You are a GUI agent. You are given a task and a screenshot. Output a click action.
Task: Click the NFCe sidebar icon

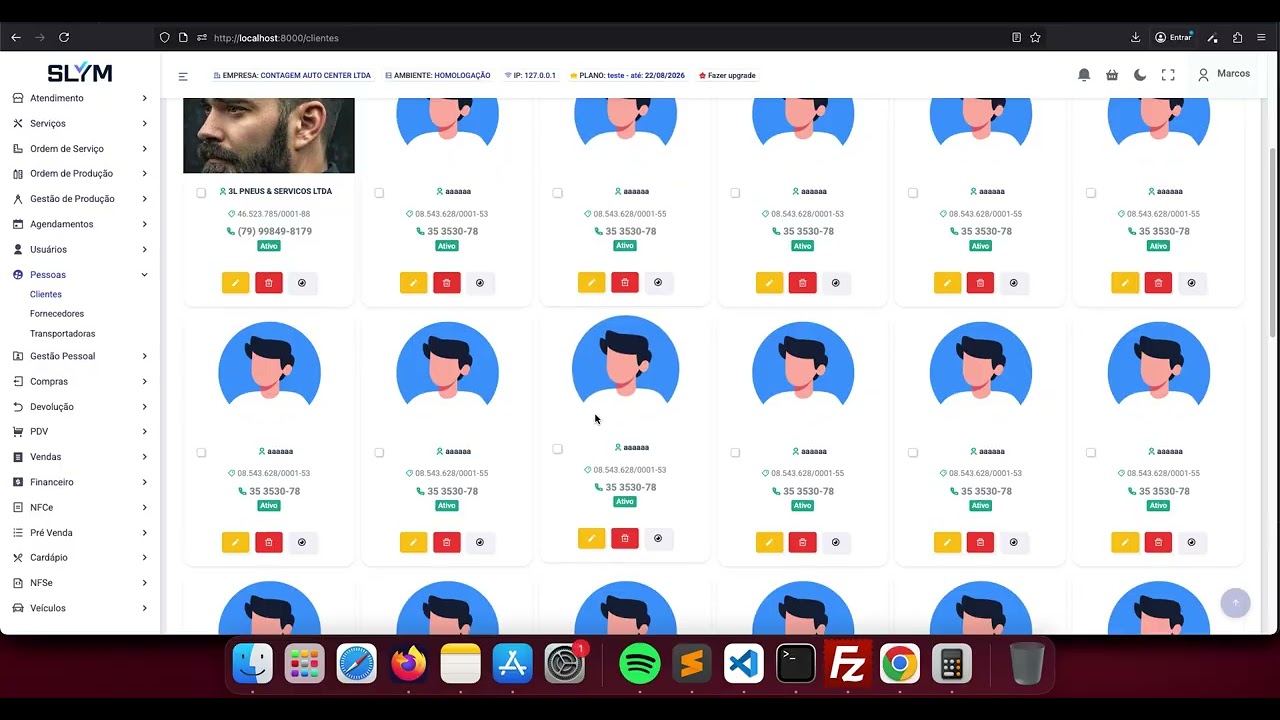click(x=18, y=507)
